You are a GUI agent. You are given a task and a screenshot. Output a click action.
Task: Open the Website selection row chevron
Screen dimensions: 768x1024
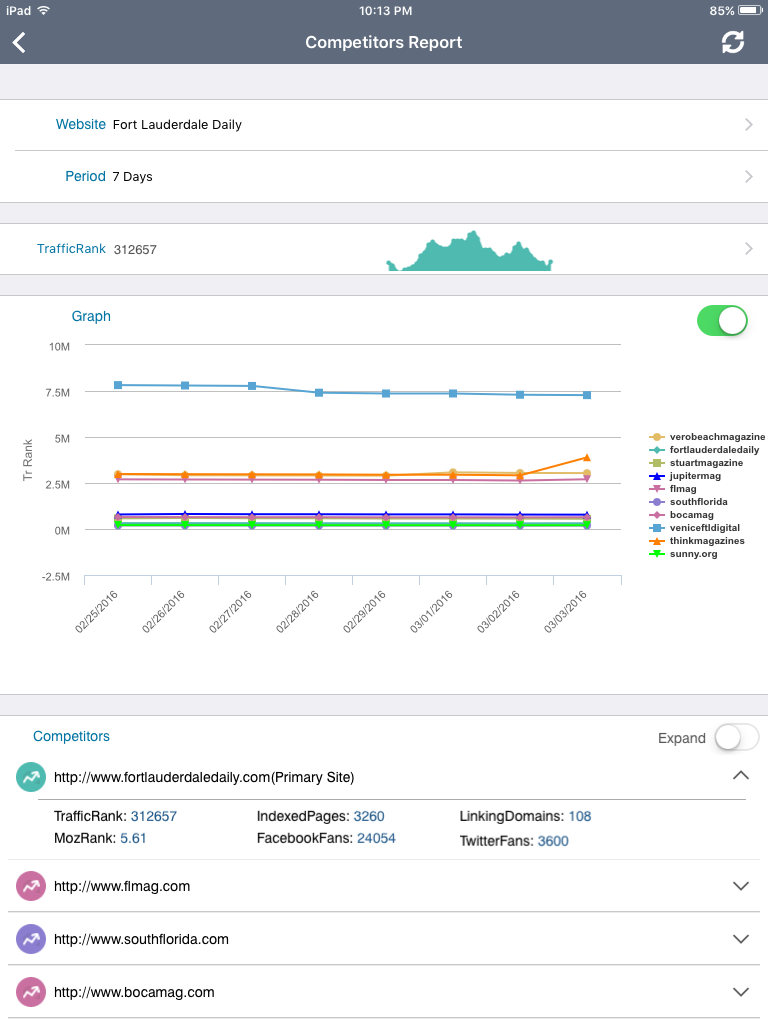pyautogui.click(x=748, y=125)
